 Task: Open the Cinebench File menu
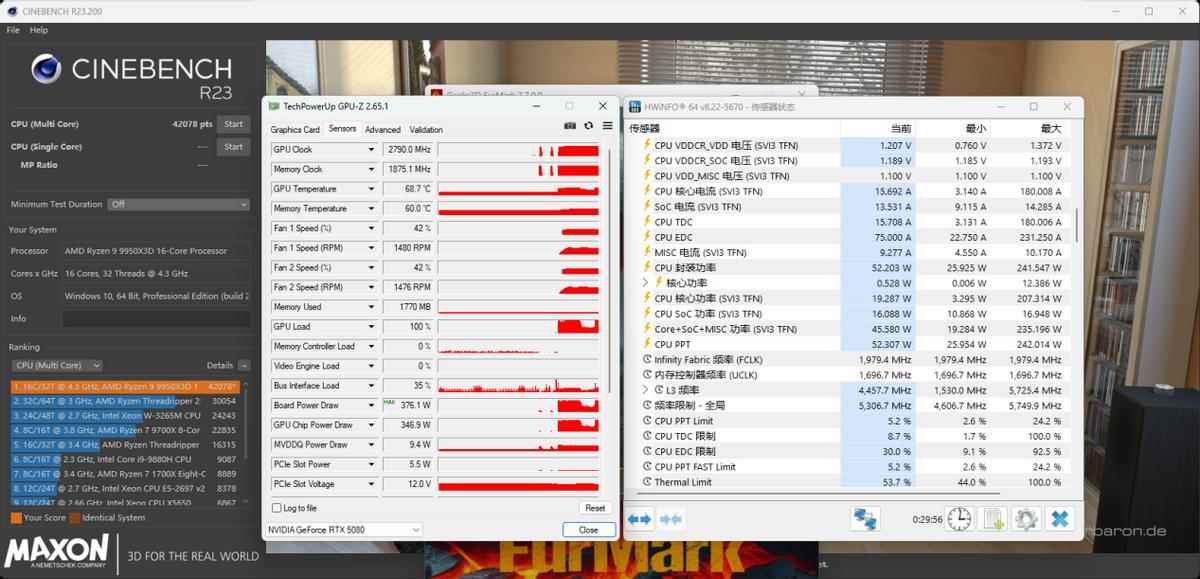click(13, 30)
